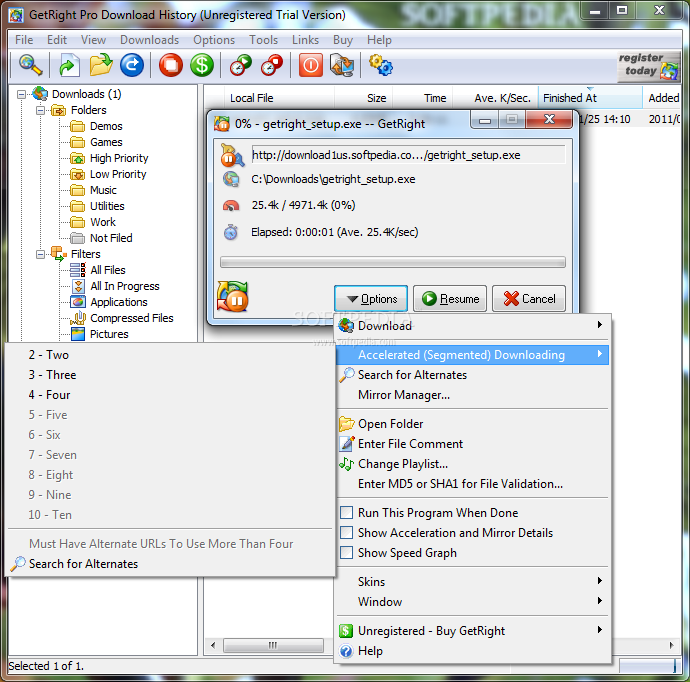Choose Enter File Comment
This screenshot has height=682, width=690.
pos(473,444)
